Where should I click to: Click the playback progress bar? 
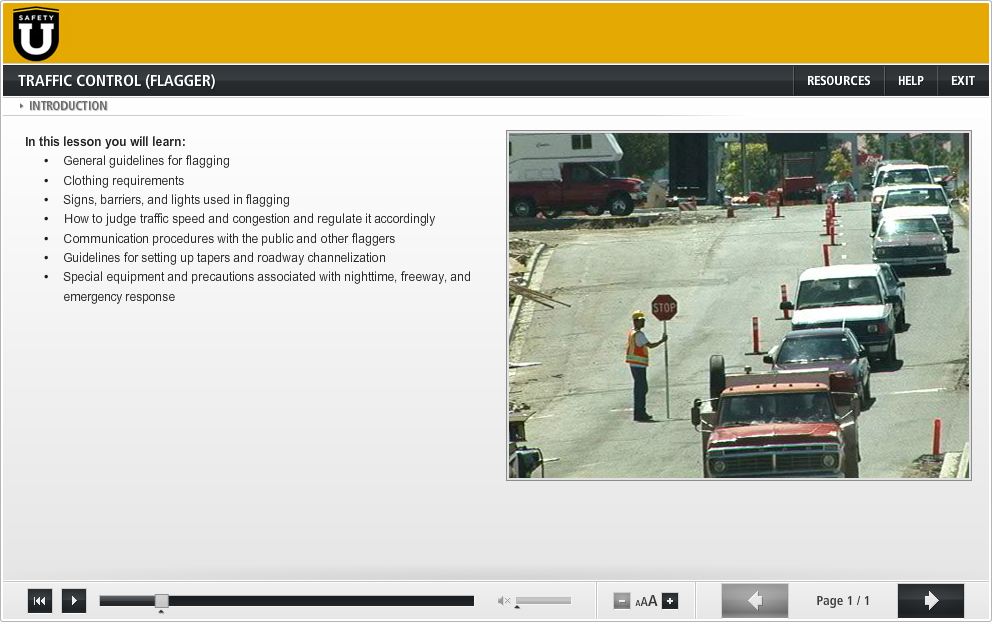coord(300,600)
